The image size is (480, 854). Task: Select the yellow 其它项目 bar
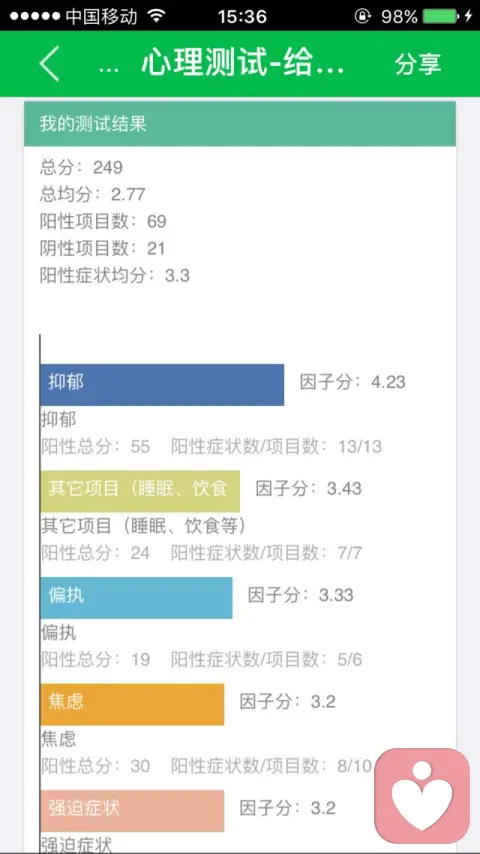click(x=141, y=491)
